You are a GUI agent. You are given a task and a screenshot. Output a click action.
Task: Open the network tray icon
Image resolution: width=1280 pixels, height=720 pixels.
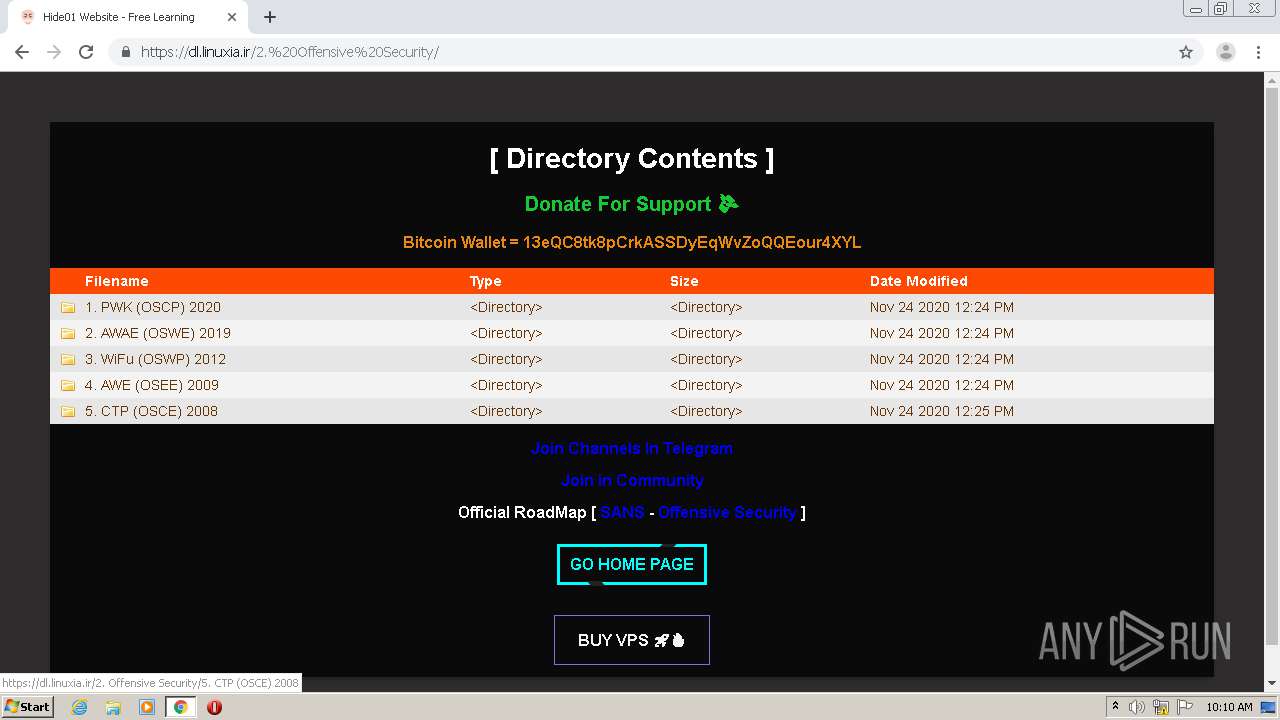click(x=1161, y=707)
